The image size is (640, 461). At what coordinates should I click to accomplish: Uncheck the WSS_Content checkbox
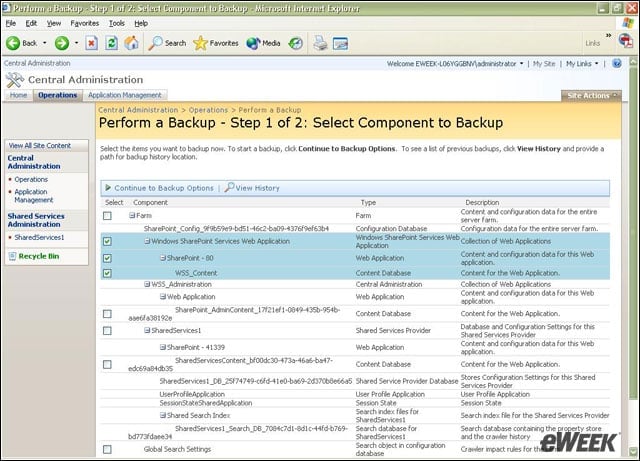coord(107,273)
